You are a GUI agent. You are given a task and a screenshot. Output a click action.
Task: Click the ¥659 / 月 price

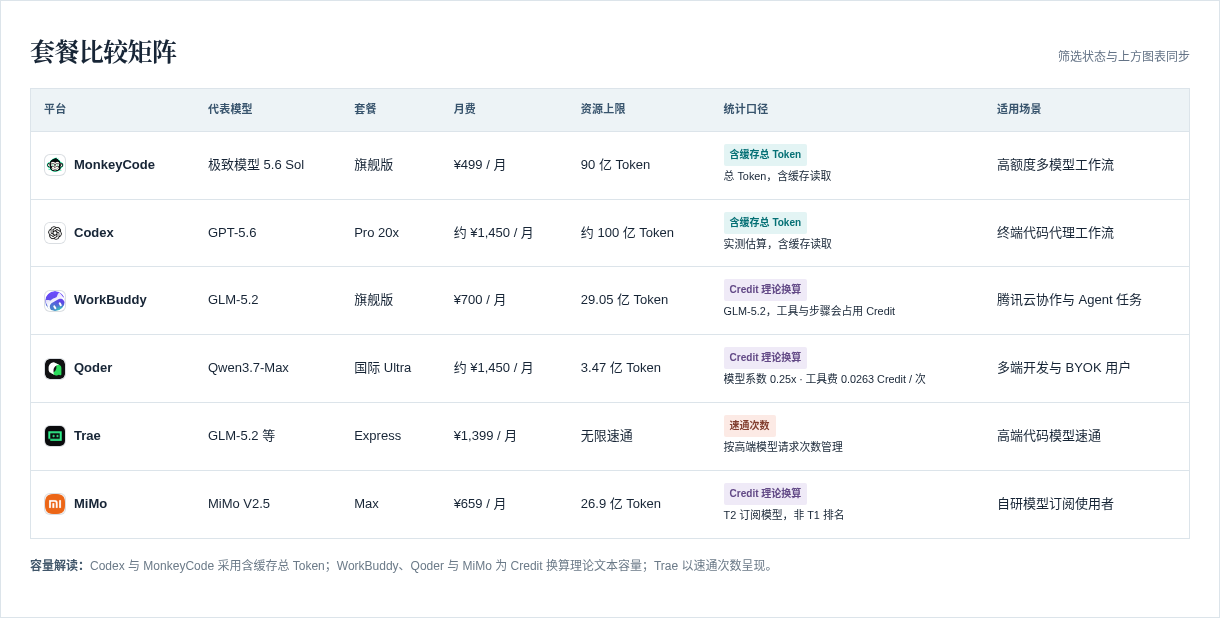click(480, 504)
